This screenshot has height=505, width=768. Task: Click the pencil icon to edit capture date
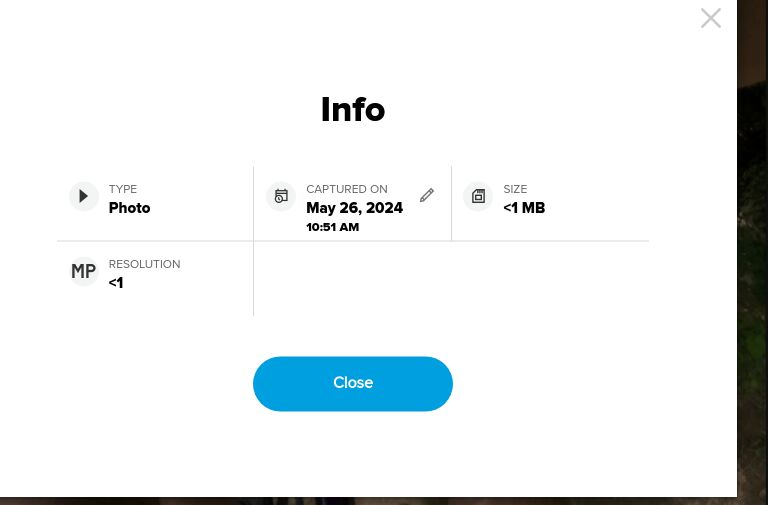pos(427,195)
